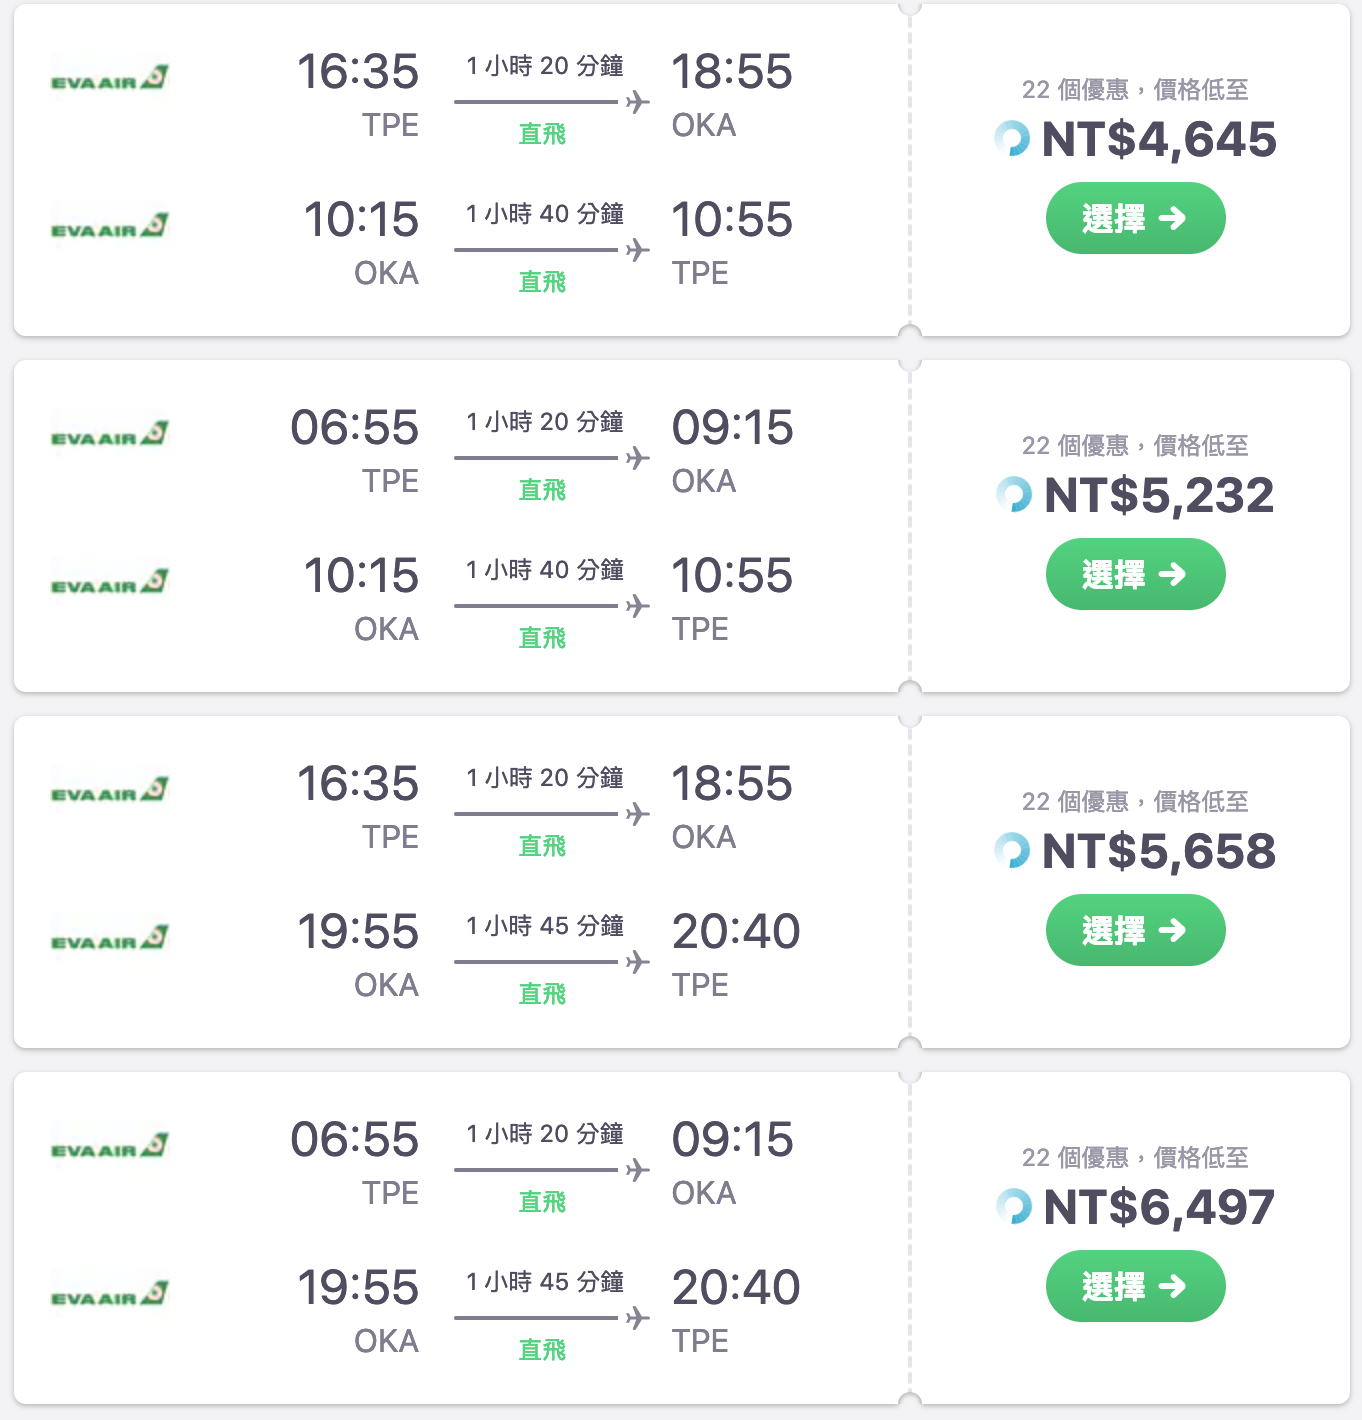
Task: Click EVA Air logo for the first card's 16:35 departure
Action: pos(110,78)
